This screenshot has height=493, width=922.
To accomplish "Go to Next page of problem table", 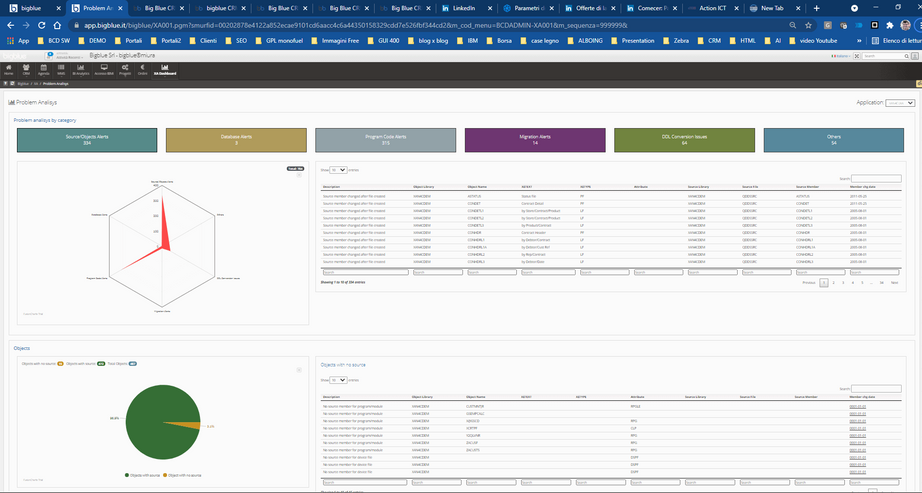I will point(894,283).
